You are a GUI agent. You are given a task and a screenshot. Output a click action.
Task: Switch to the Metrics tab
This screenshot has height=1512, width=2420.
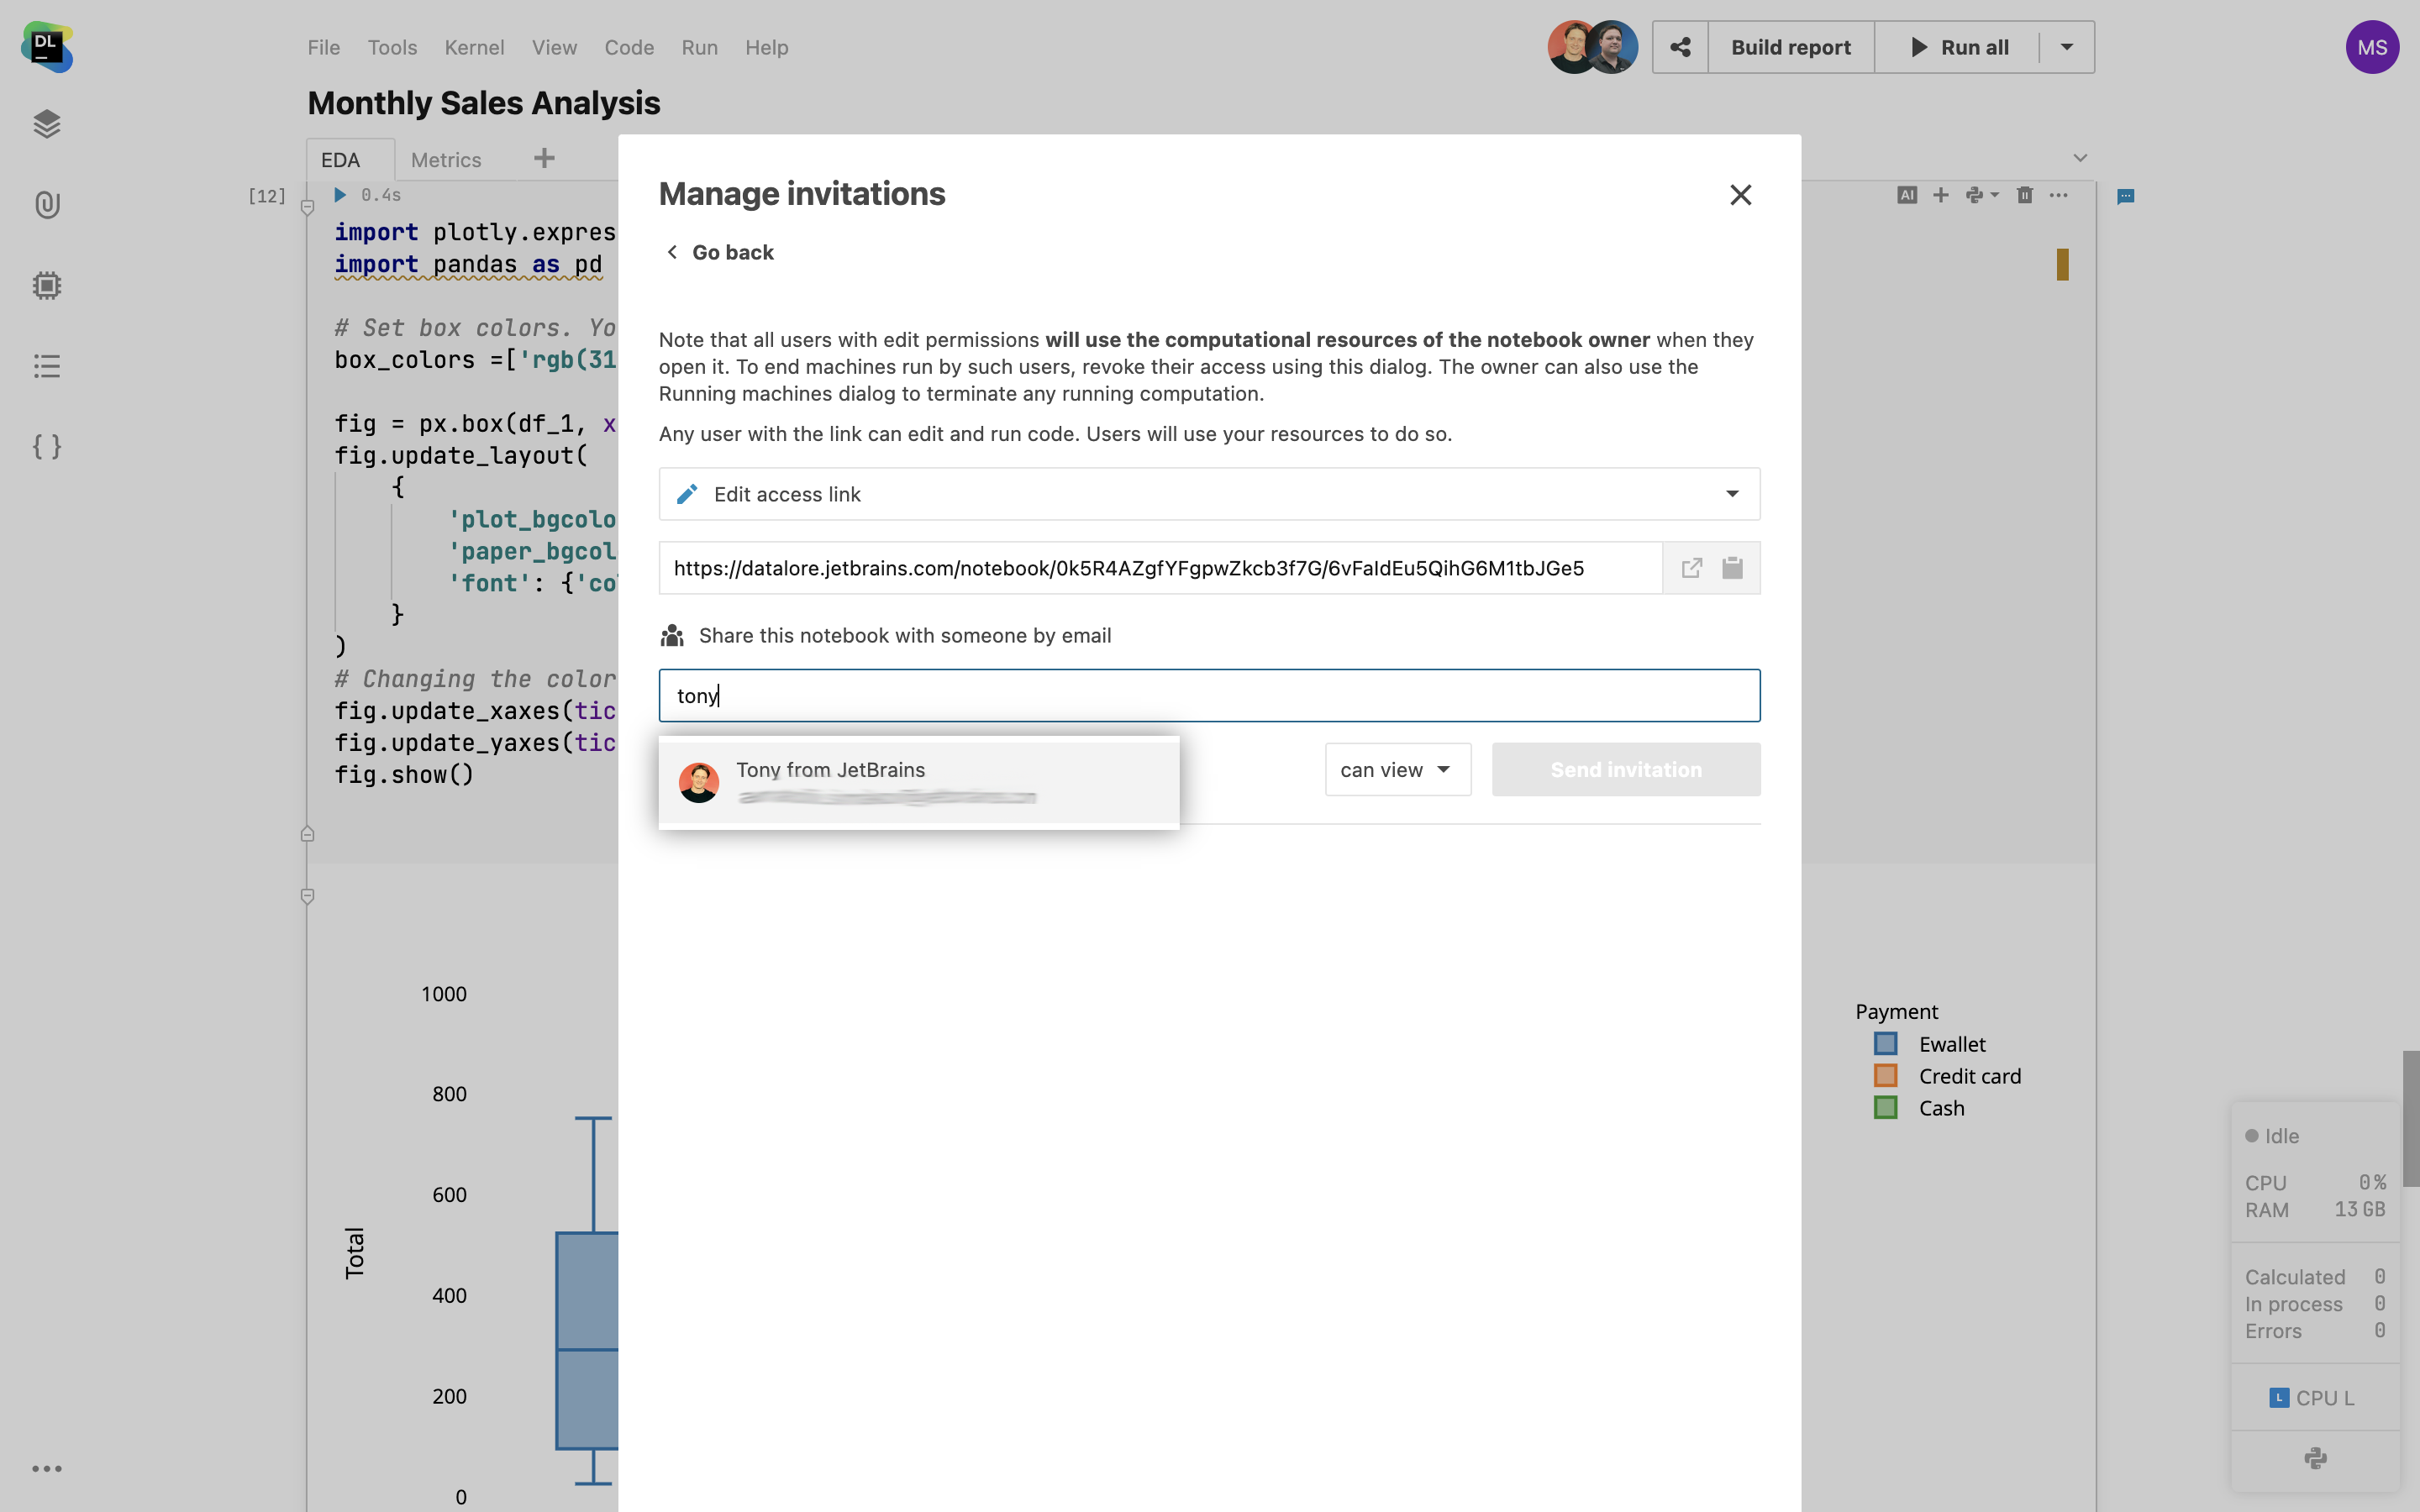pos(446,160)
